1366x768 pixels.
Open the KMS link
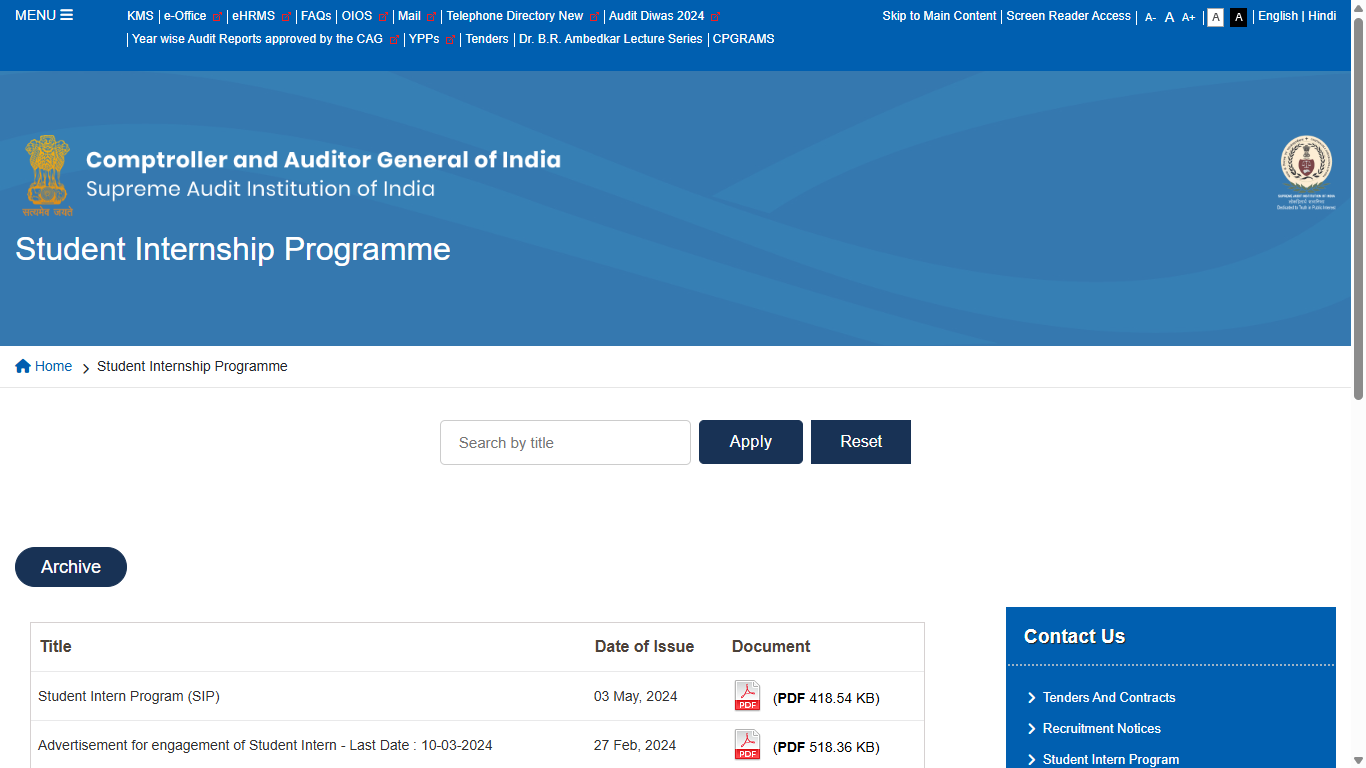click(x=140, y=16)
